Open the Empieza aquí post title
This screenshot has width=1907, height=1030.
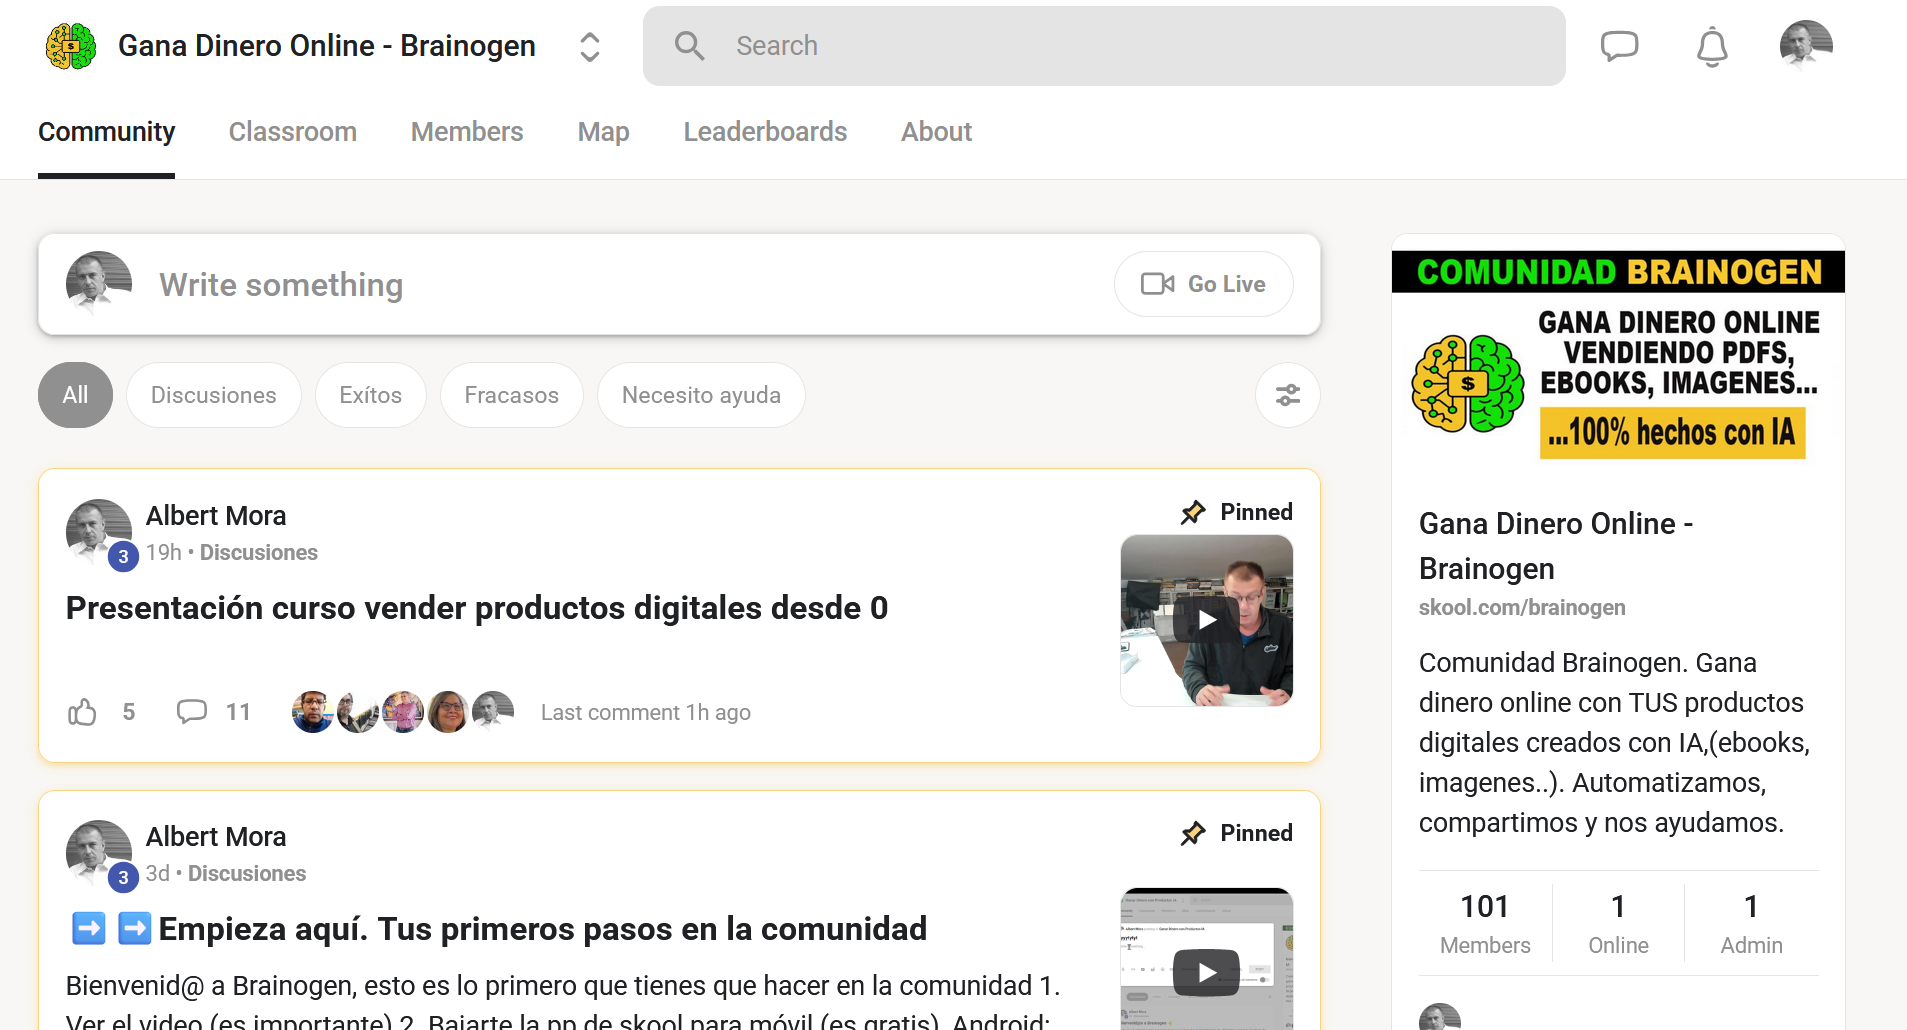click(x=542, y=929)
